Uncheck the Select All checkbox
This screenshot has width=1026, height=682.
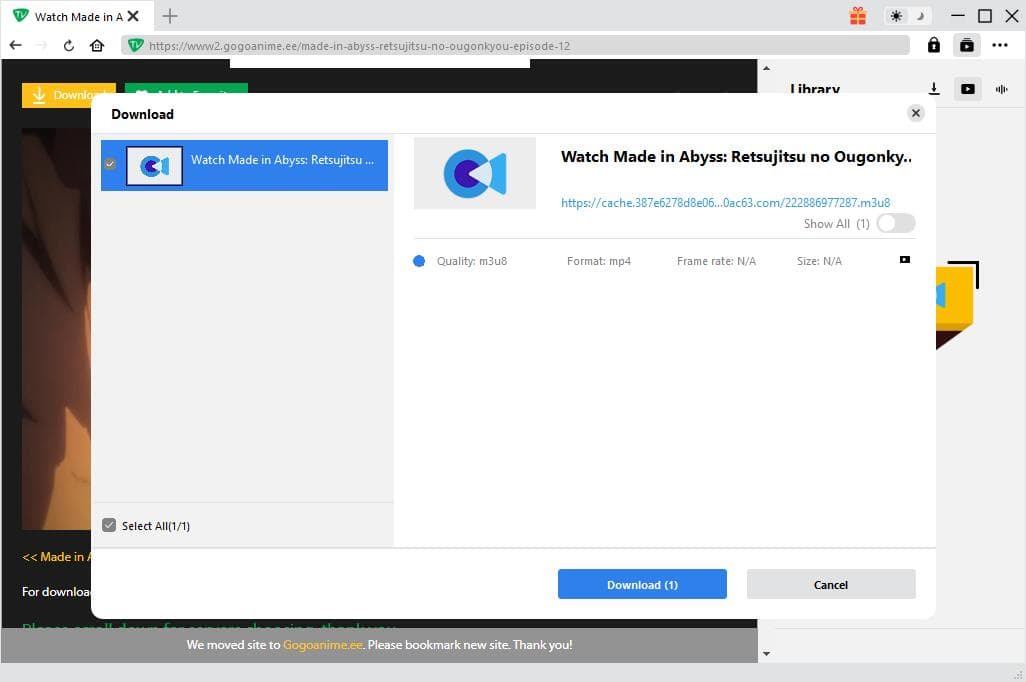pyautogui.click(x=110, y=525)
